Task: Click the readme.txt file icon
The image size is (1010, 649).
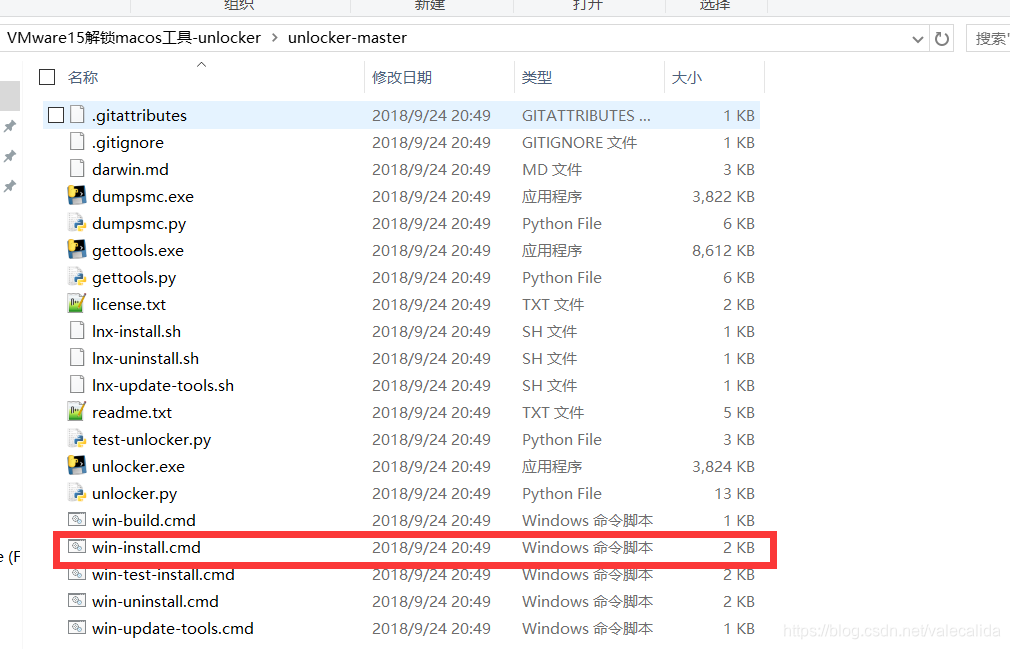Action: tap(77, 412)
